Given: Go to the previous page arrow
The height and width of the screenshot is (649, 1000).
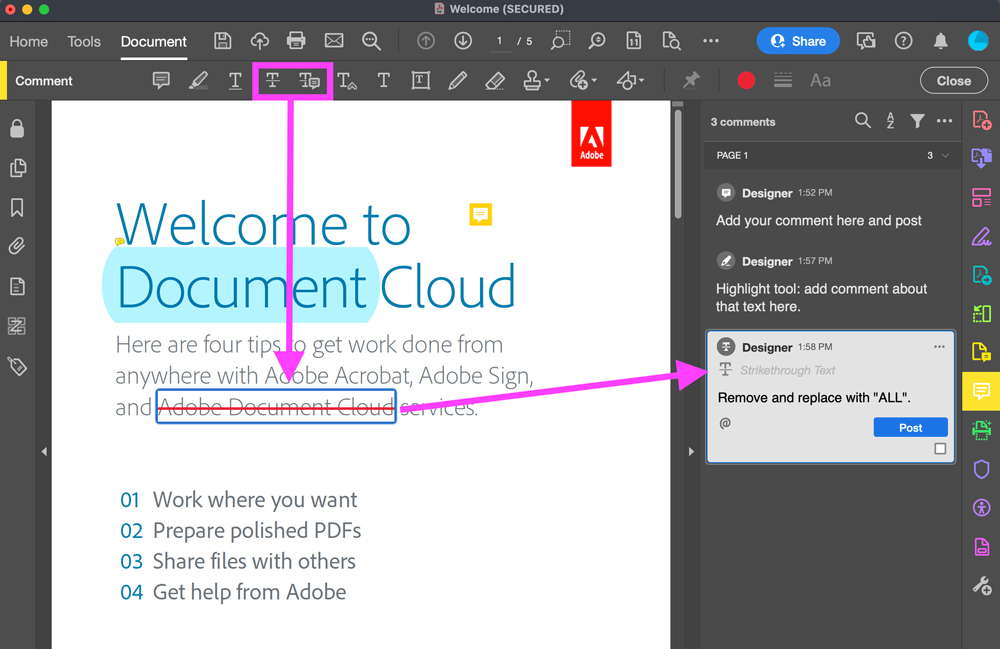Looking at the screenshot, I should click(x=425, y=41).
